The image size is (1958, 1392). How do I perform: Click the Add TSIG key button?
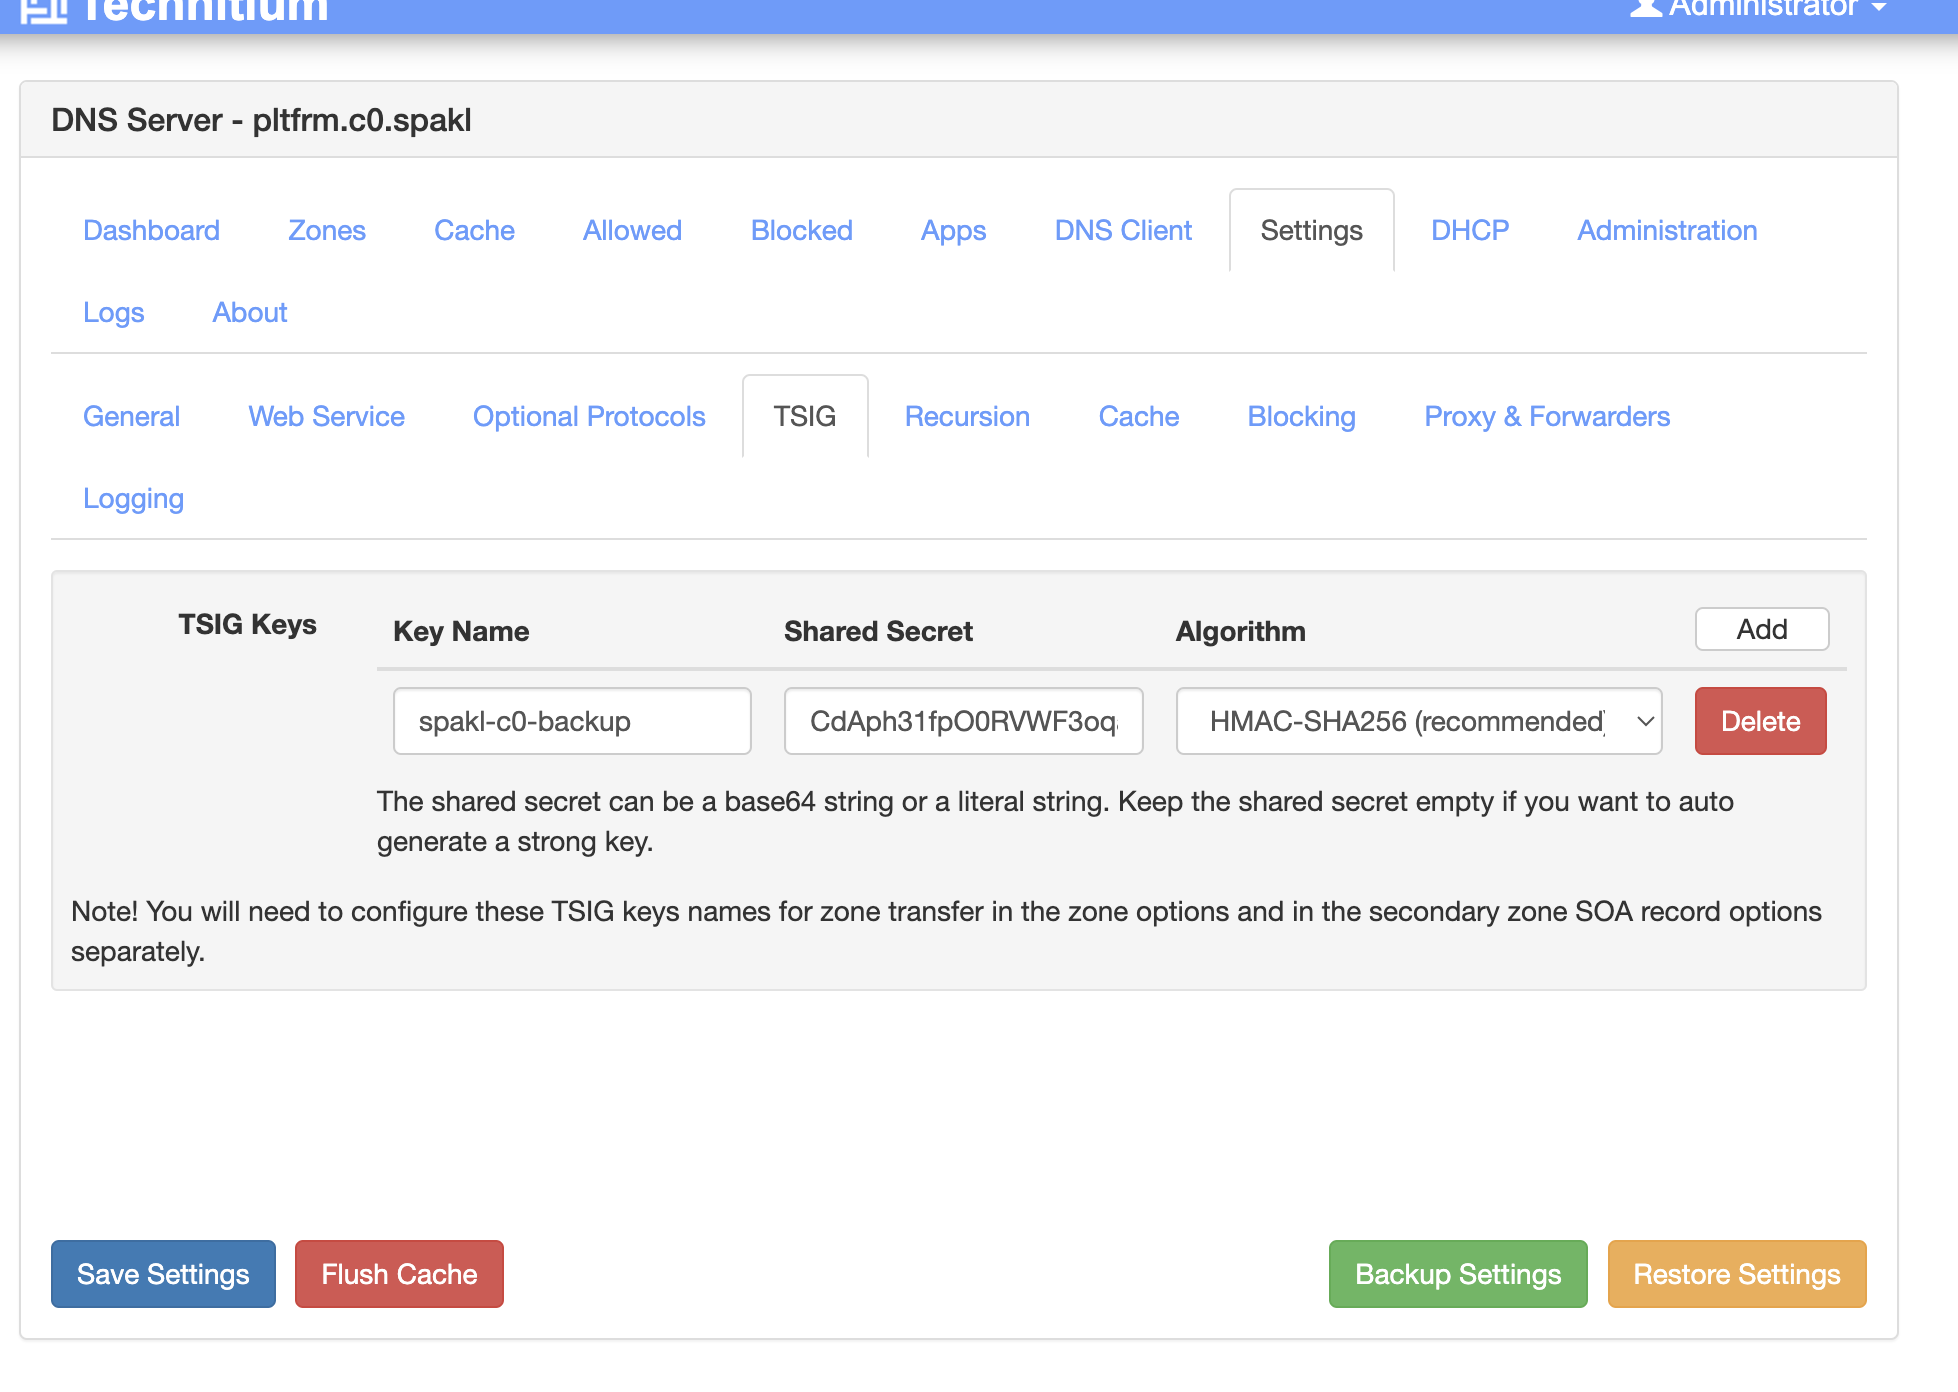[1761, 630]
